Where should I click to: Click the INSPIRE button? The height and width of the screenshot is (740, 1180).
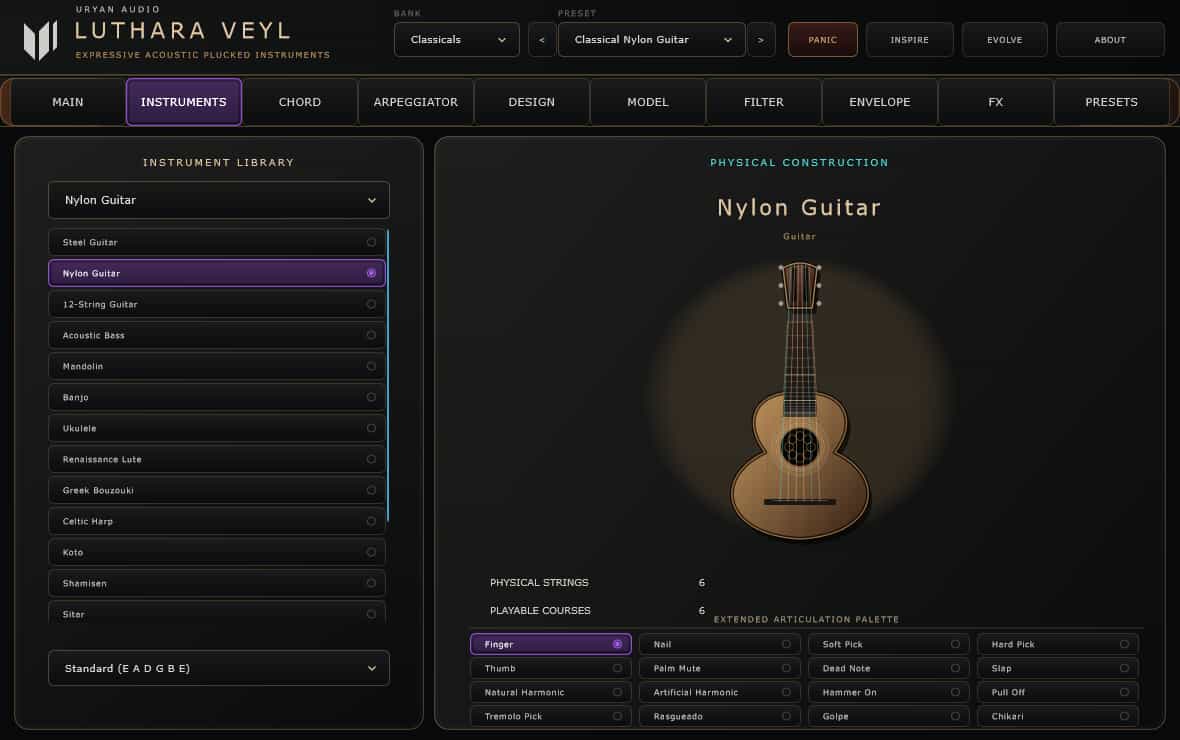coord(910,40)
